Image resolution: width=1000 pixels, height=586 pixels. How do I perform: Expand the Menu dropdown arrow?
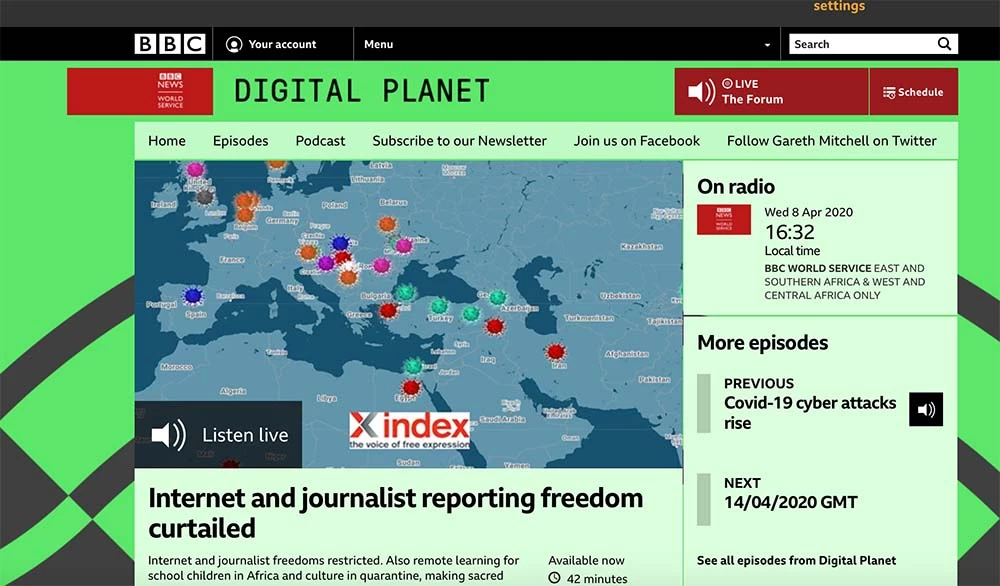[767, 45]
